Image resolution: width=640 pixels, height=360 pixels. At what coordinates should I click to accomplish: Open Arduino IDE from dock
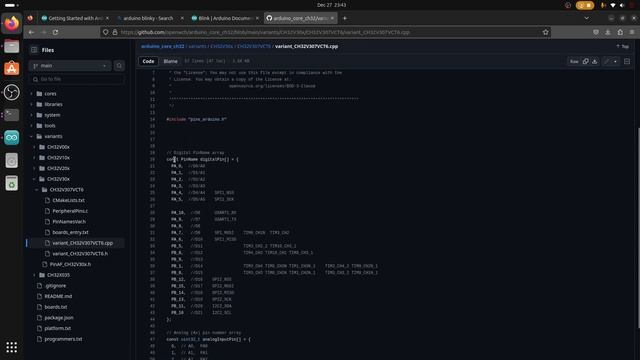pos(11,138)
